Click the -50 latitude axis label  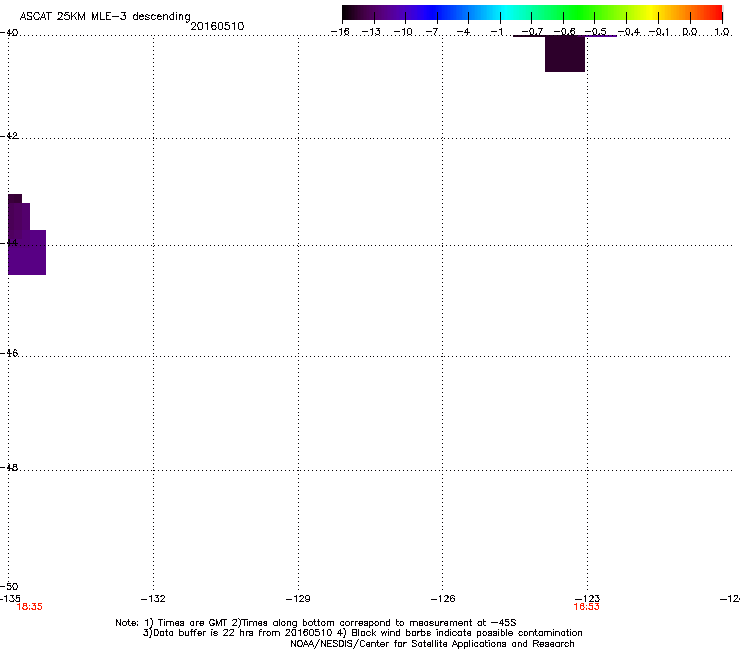(x=9, y=586)
